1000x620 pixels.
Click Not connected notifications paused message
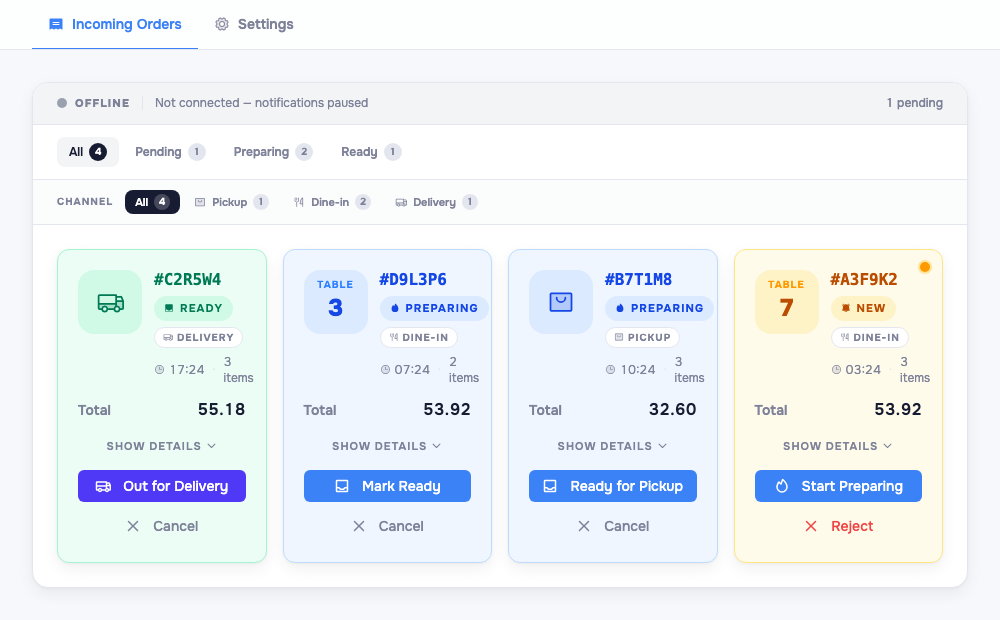(261, 103)
